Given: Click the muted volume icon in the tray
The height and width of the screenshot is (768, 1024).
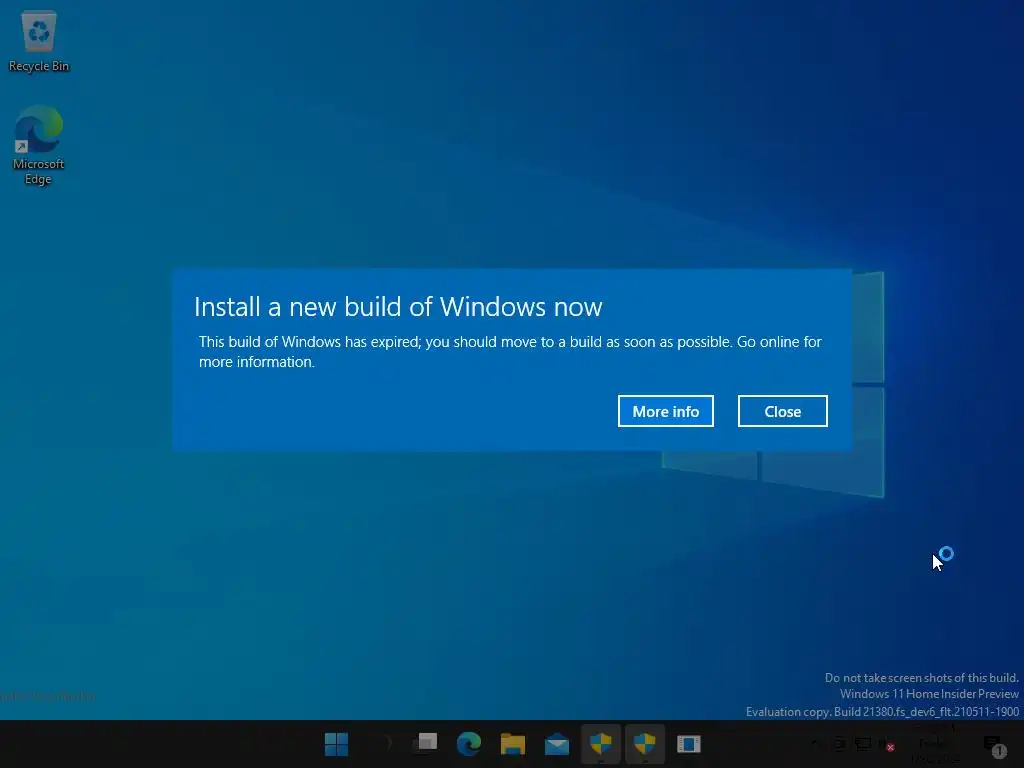Looking at the screenshot, I should (x=887, y=744).
